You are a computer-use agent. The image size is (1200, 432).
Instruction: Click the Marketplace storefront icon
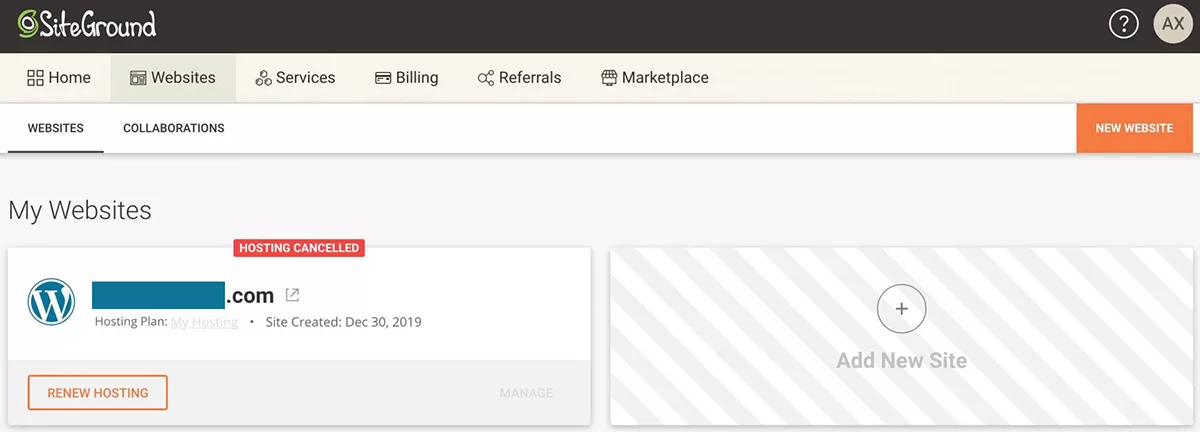click(x=609, y=78)
